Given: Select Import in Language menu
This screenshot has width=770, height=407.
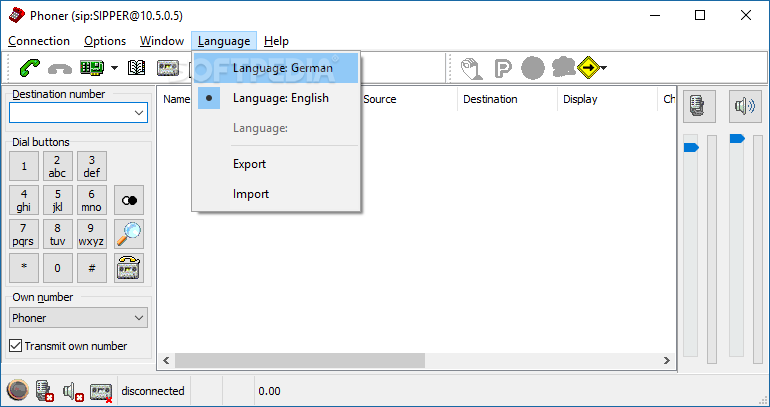Looking at the screenshot, I should (x=277, y=194).
